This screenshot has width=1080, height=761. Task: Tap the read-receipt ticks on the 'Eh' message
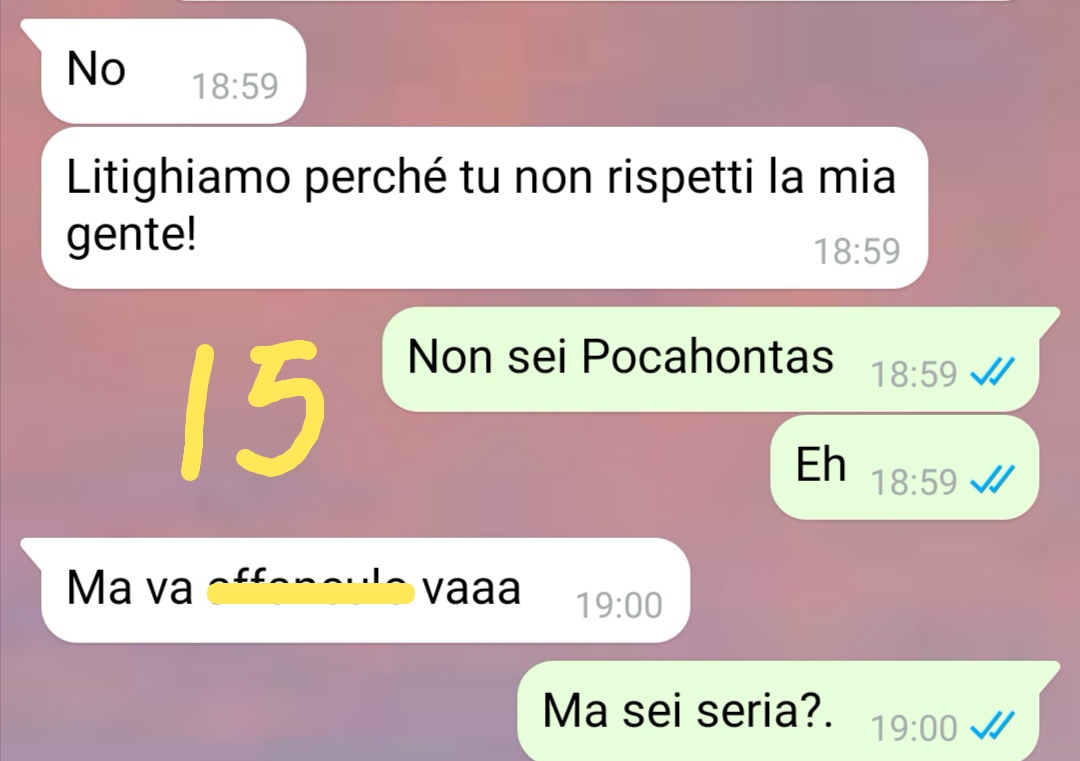[x=992, y=480]
